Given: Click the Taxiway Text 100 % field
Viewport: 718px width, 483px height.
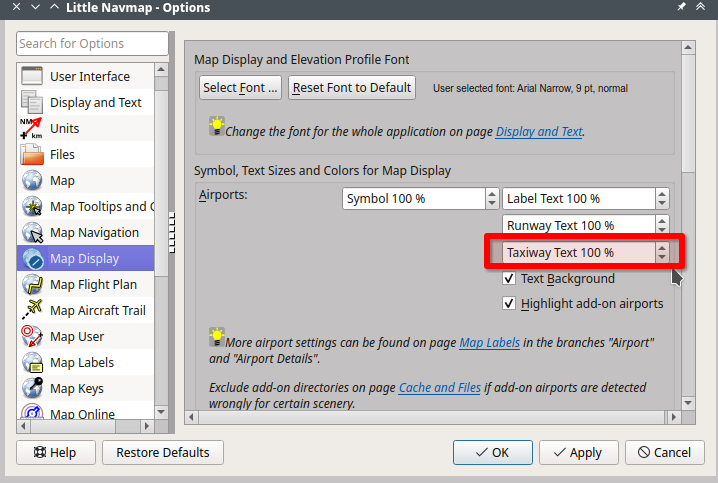Looking at the screenshot, I should [x=578, y=253].
